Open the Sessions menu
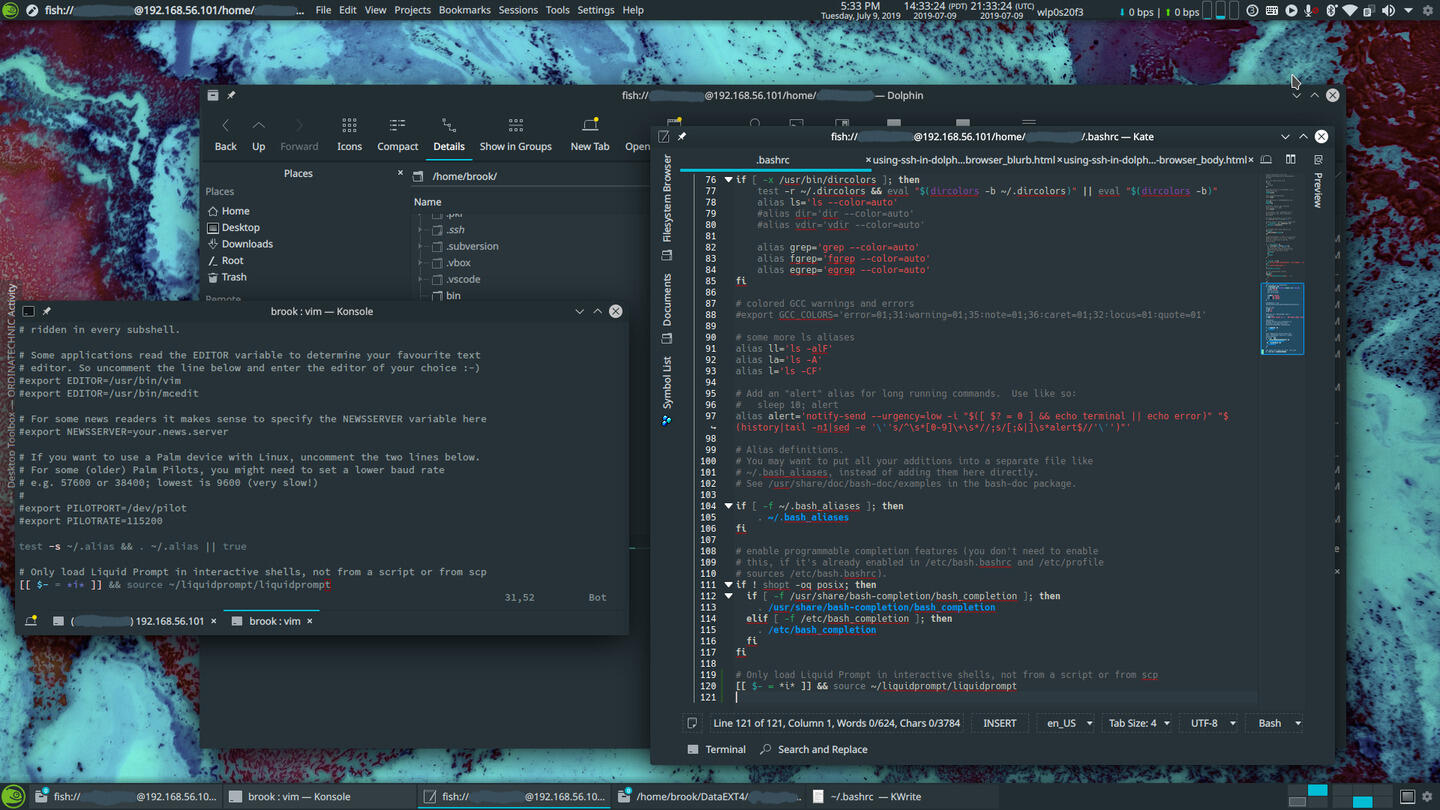This screenshot has width=1440, height=810. [518, 10]
